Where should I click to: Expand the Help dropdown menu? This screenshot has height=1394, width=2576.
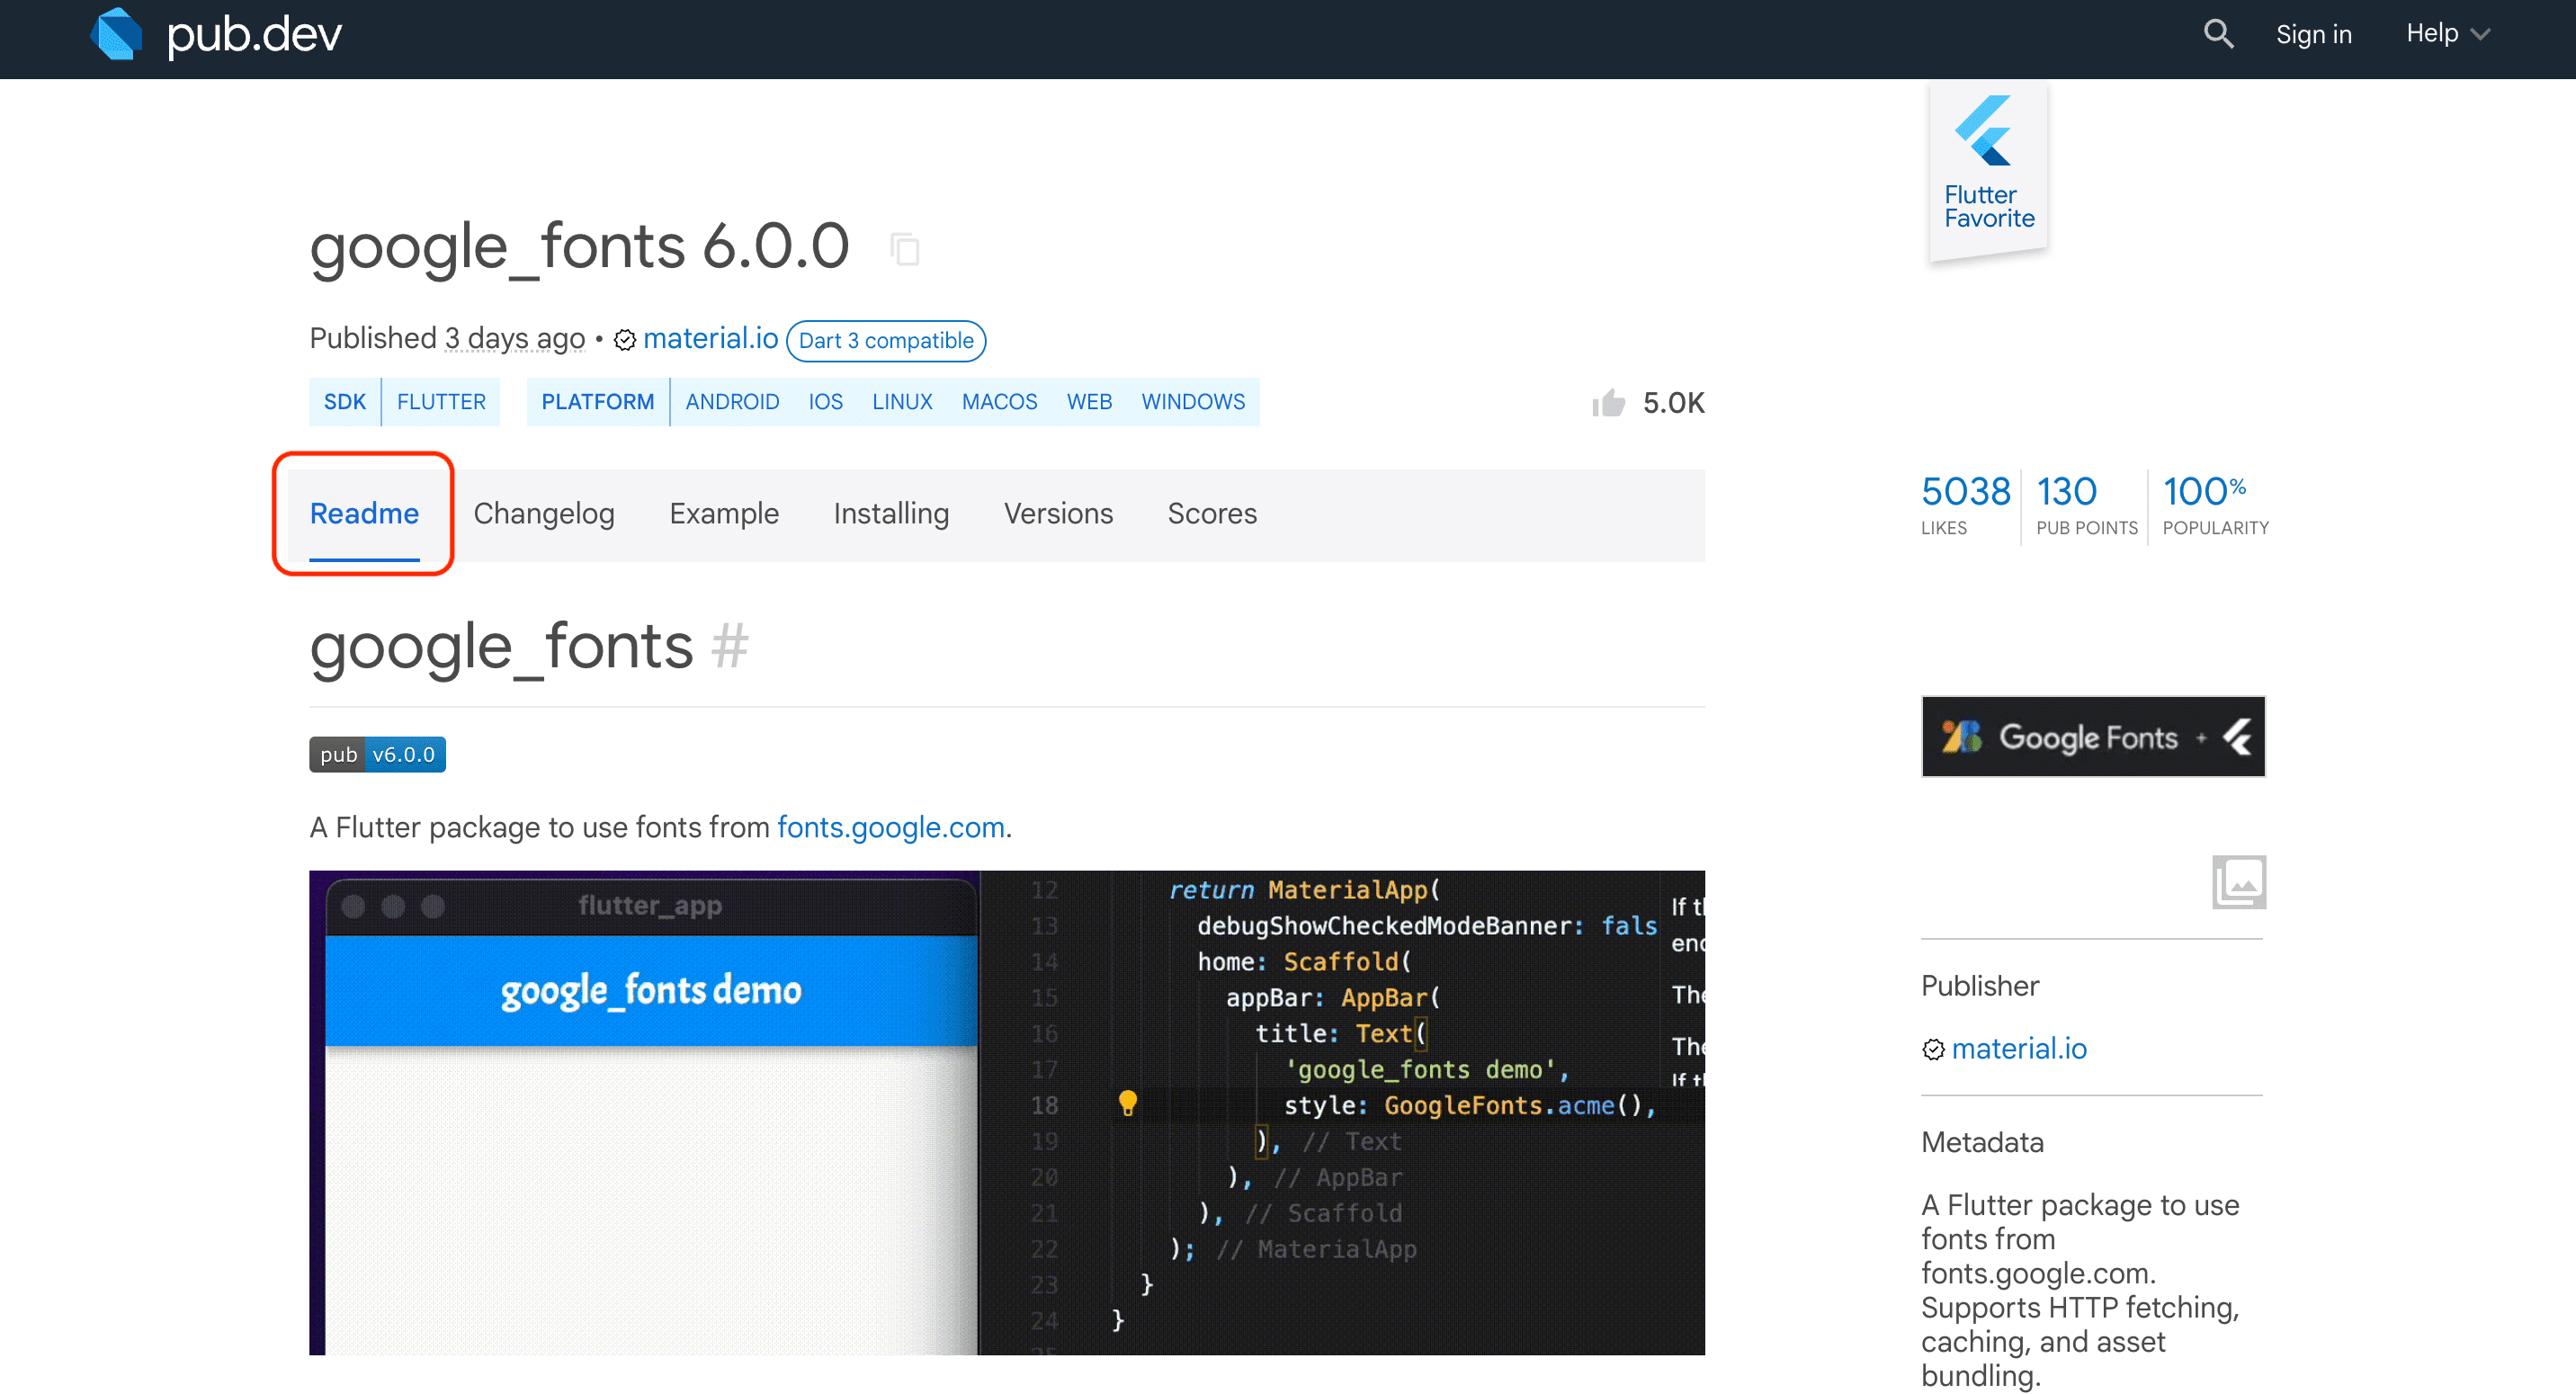[x=2446, y=34]
